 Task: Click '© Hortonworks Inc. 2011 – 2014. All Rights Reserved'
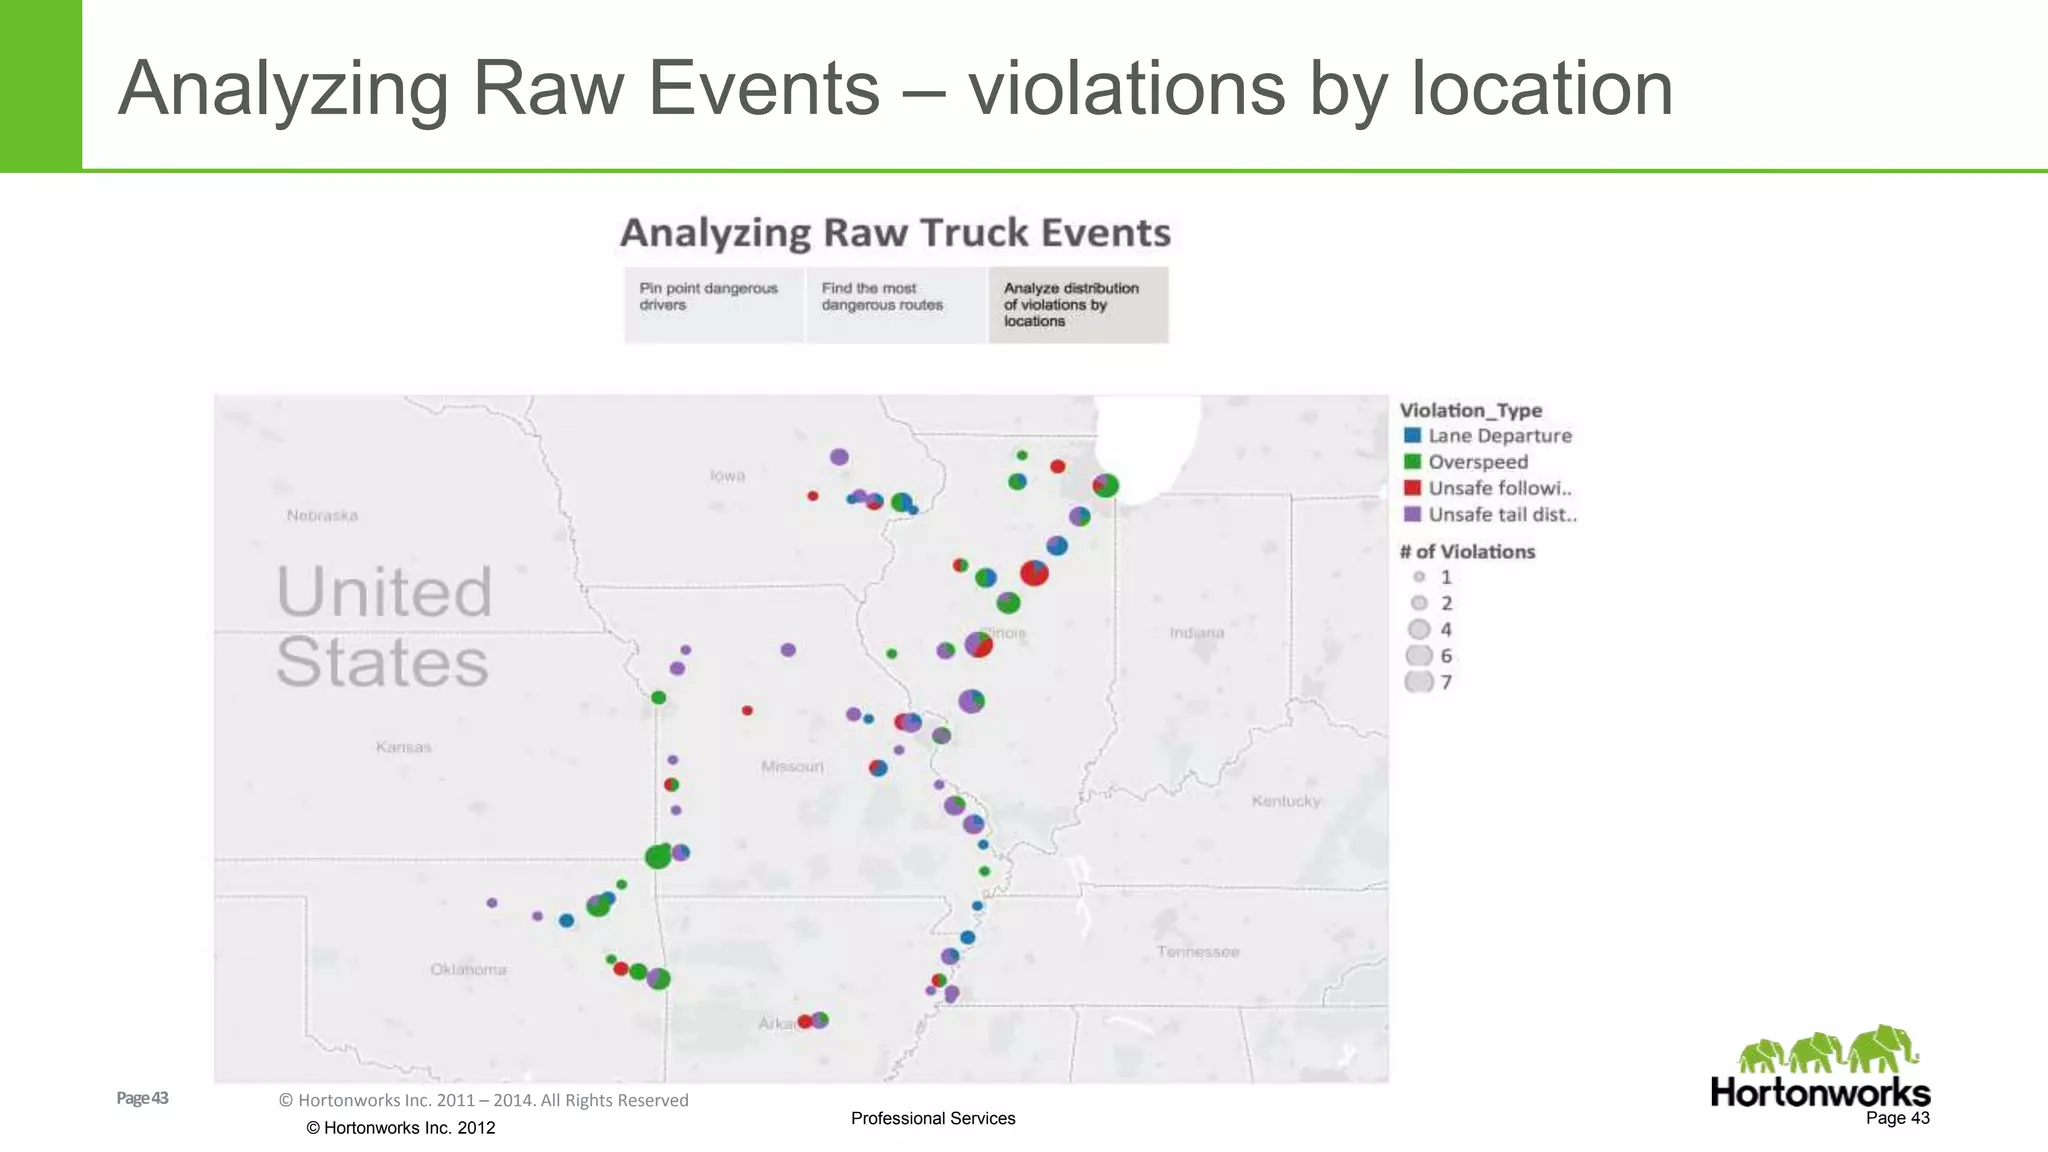(483, 1100)
